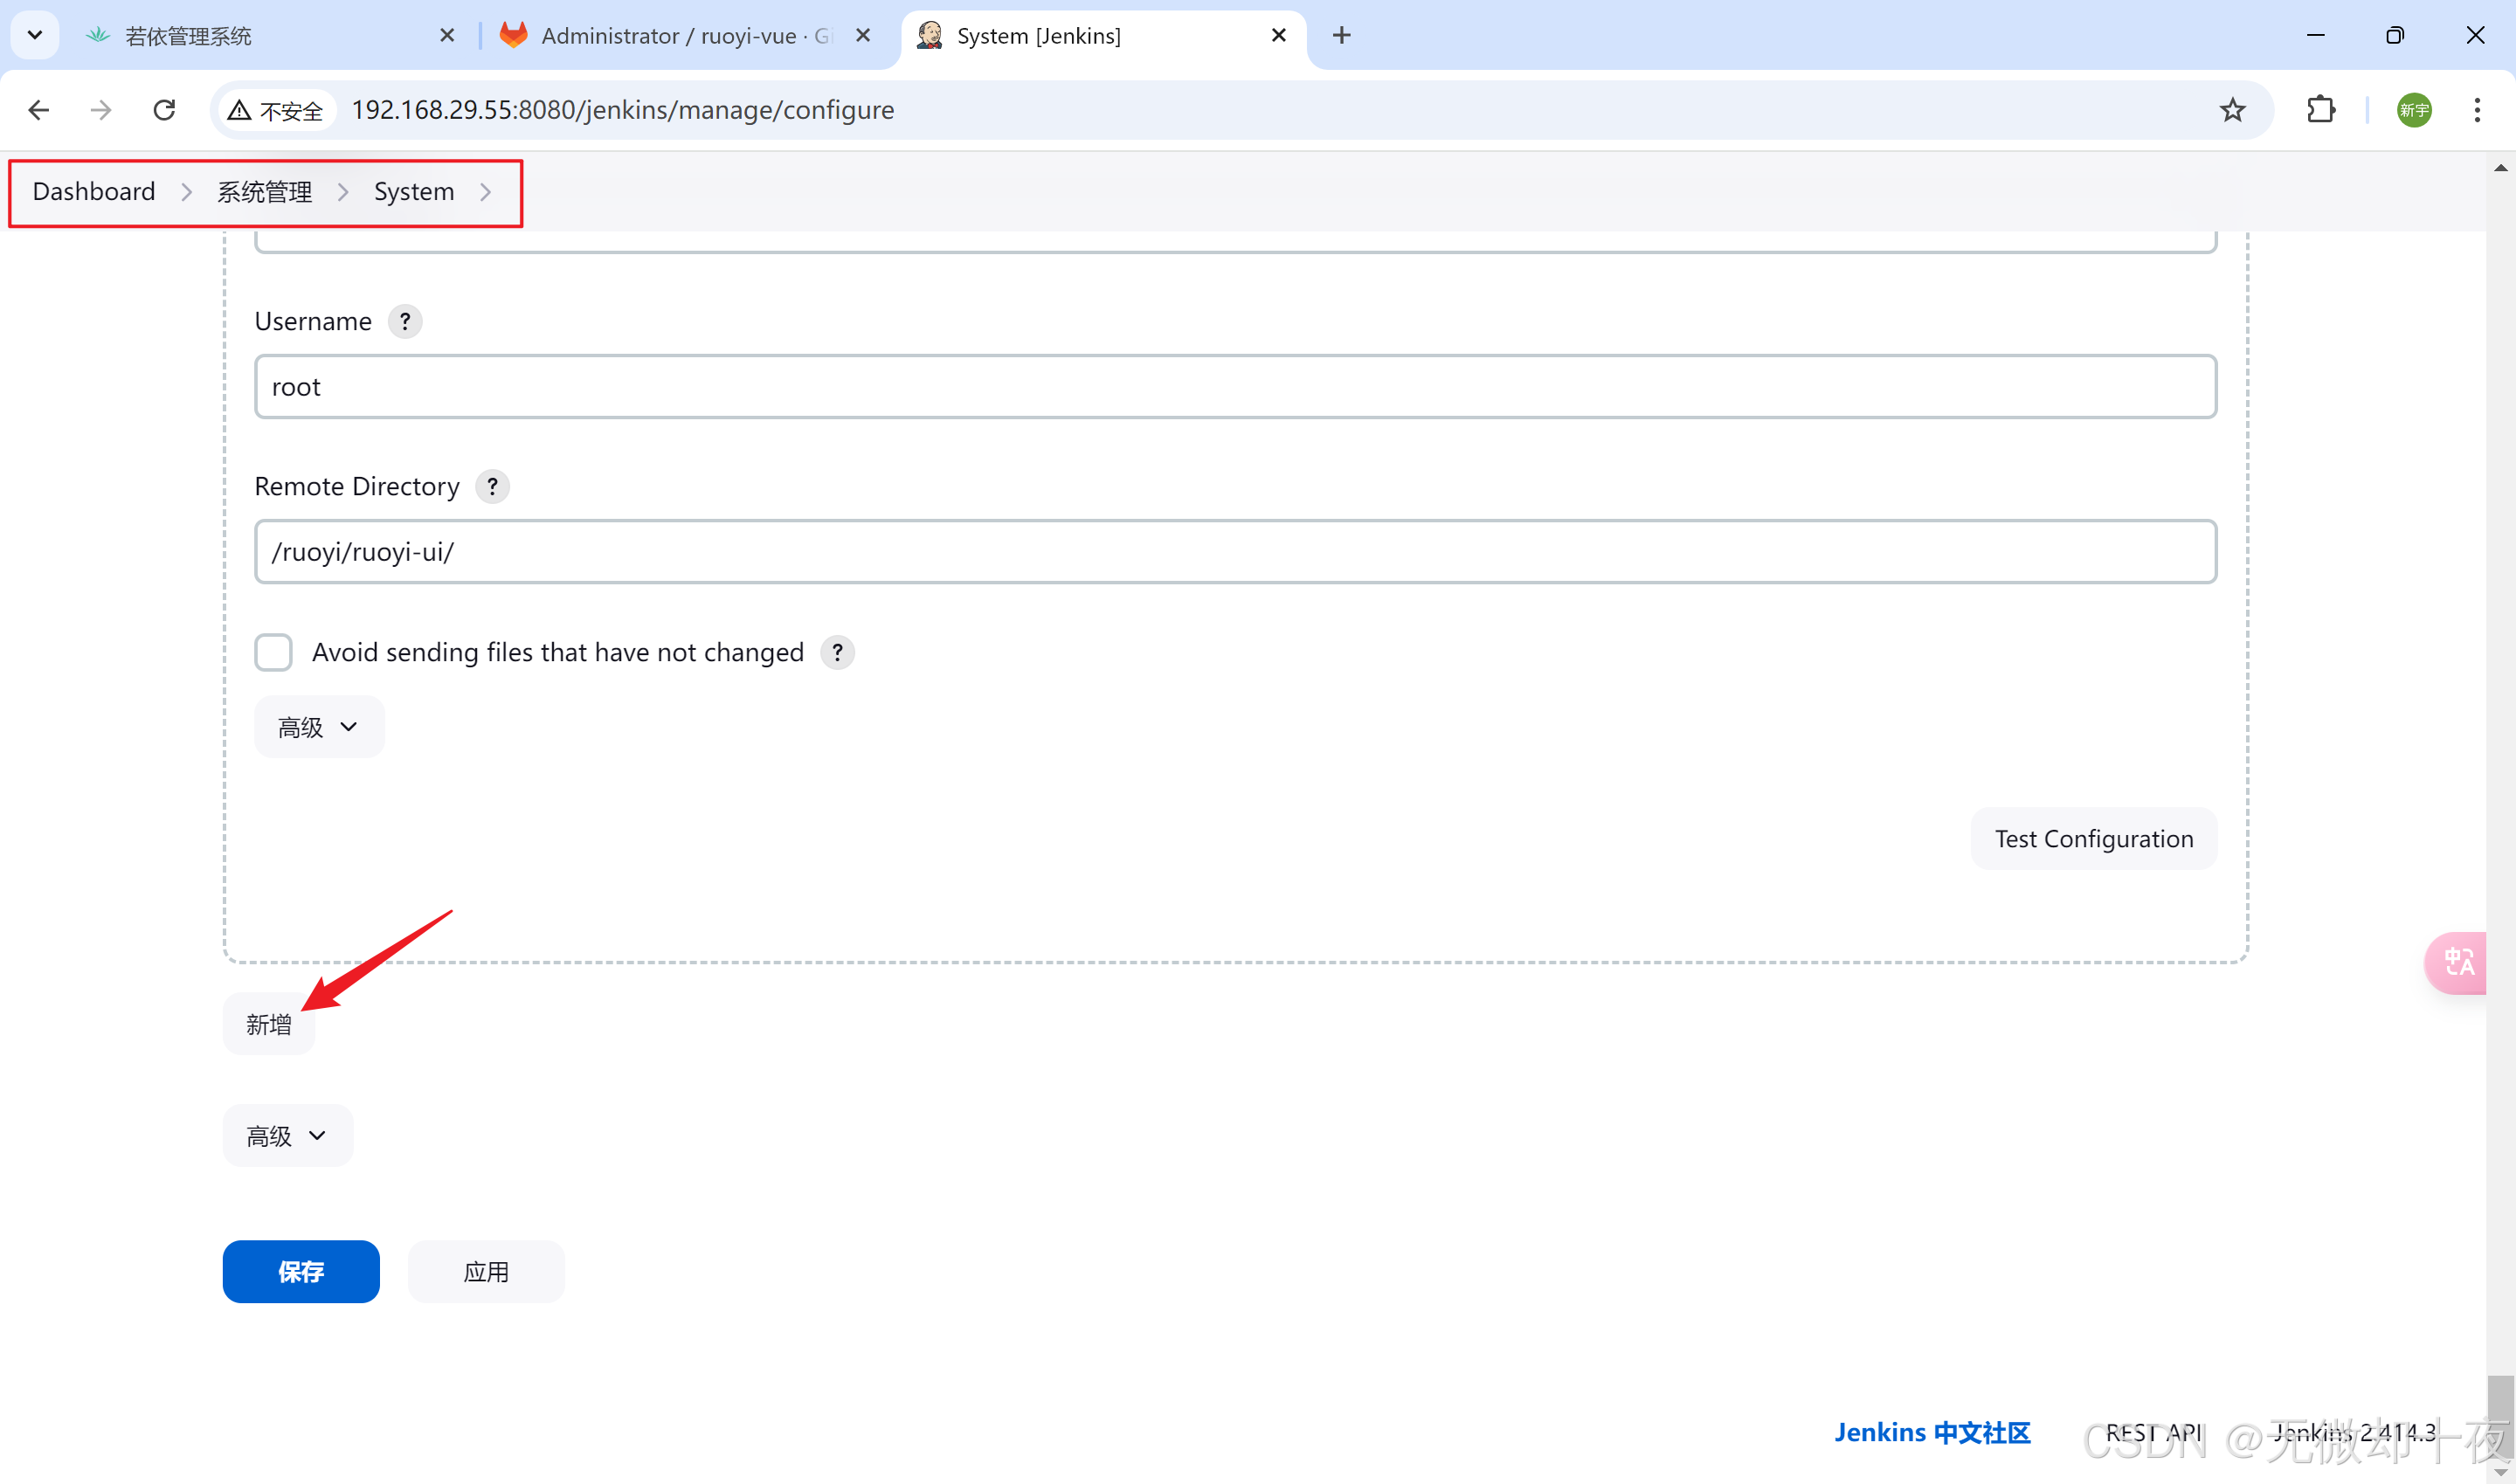Click the vertical scrollbar thumb at bottom
The image size is (2516, 1484).
[x=2500, y=1415]
